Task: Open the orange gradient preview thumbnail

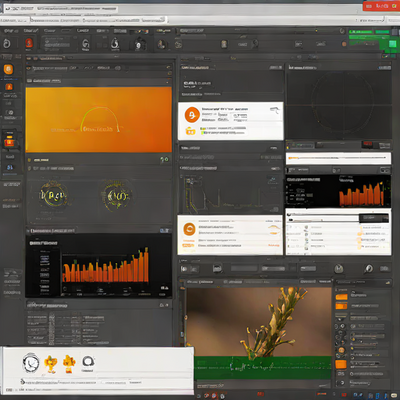Action: [99, 120]
